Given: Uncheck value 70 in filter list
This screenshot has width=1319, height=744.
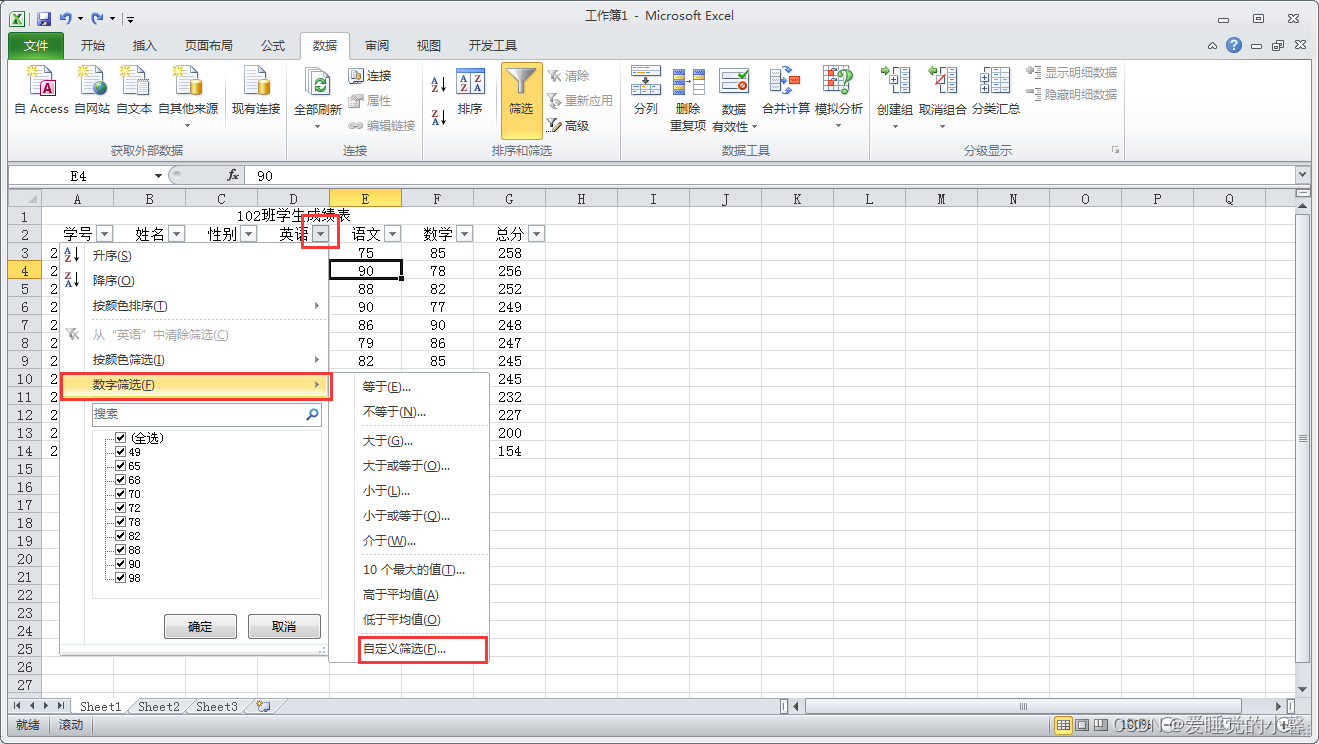Looking at the screenshot, I should point(121,494).
